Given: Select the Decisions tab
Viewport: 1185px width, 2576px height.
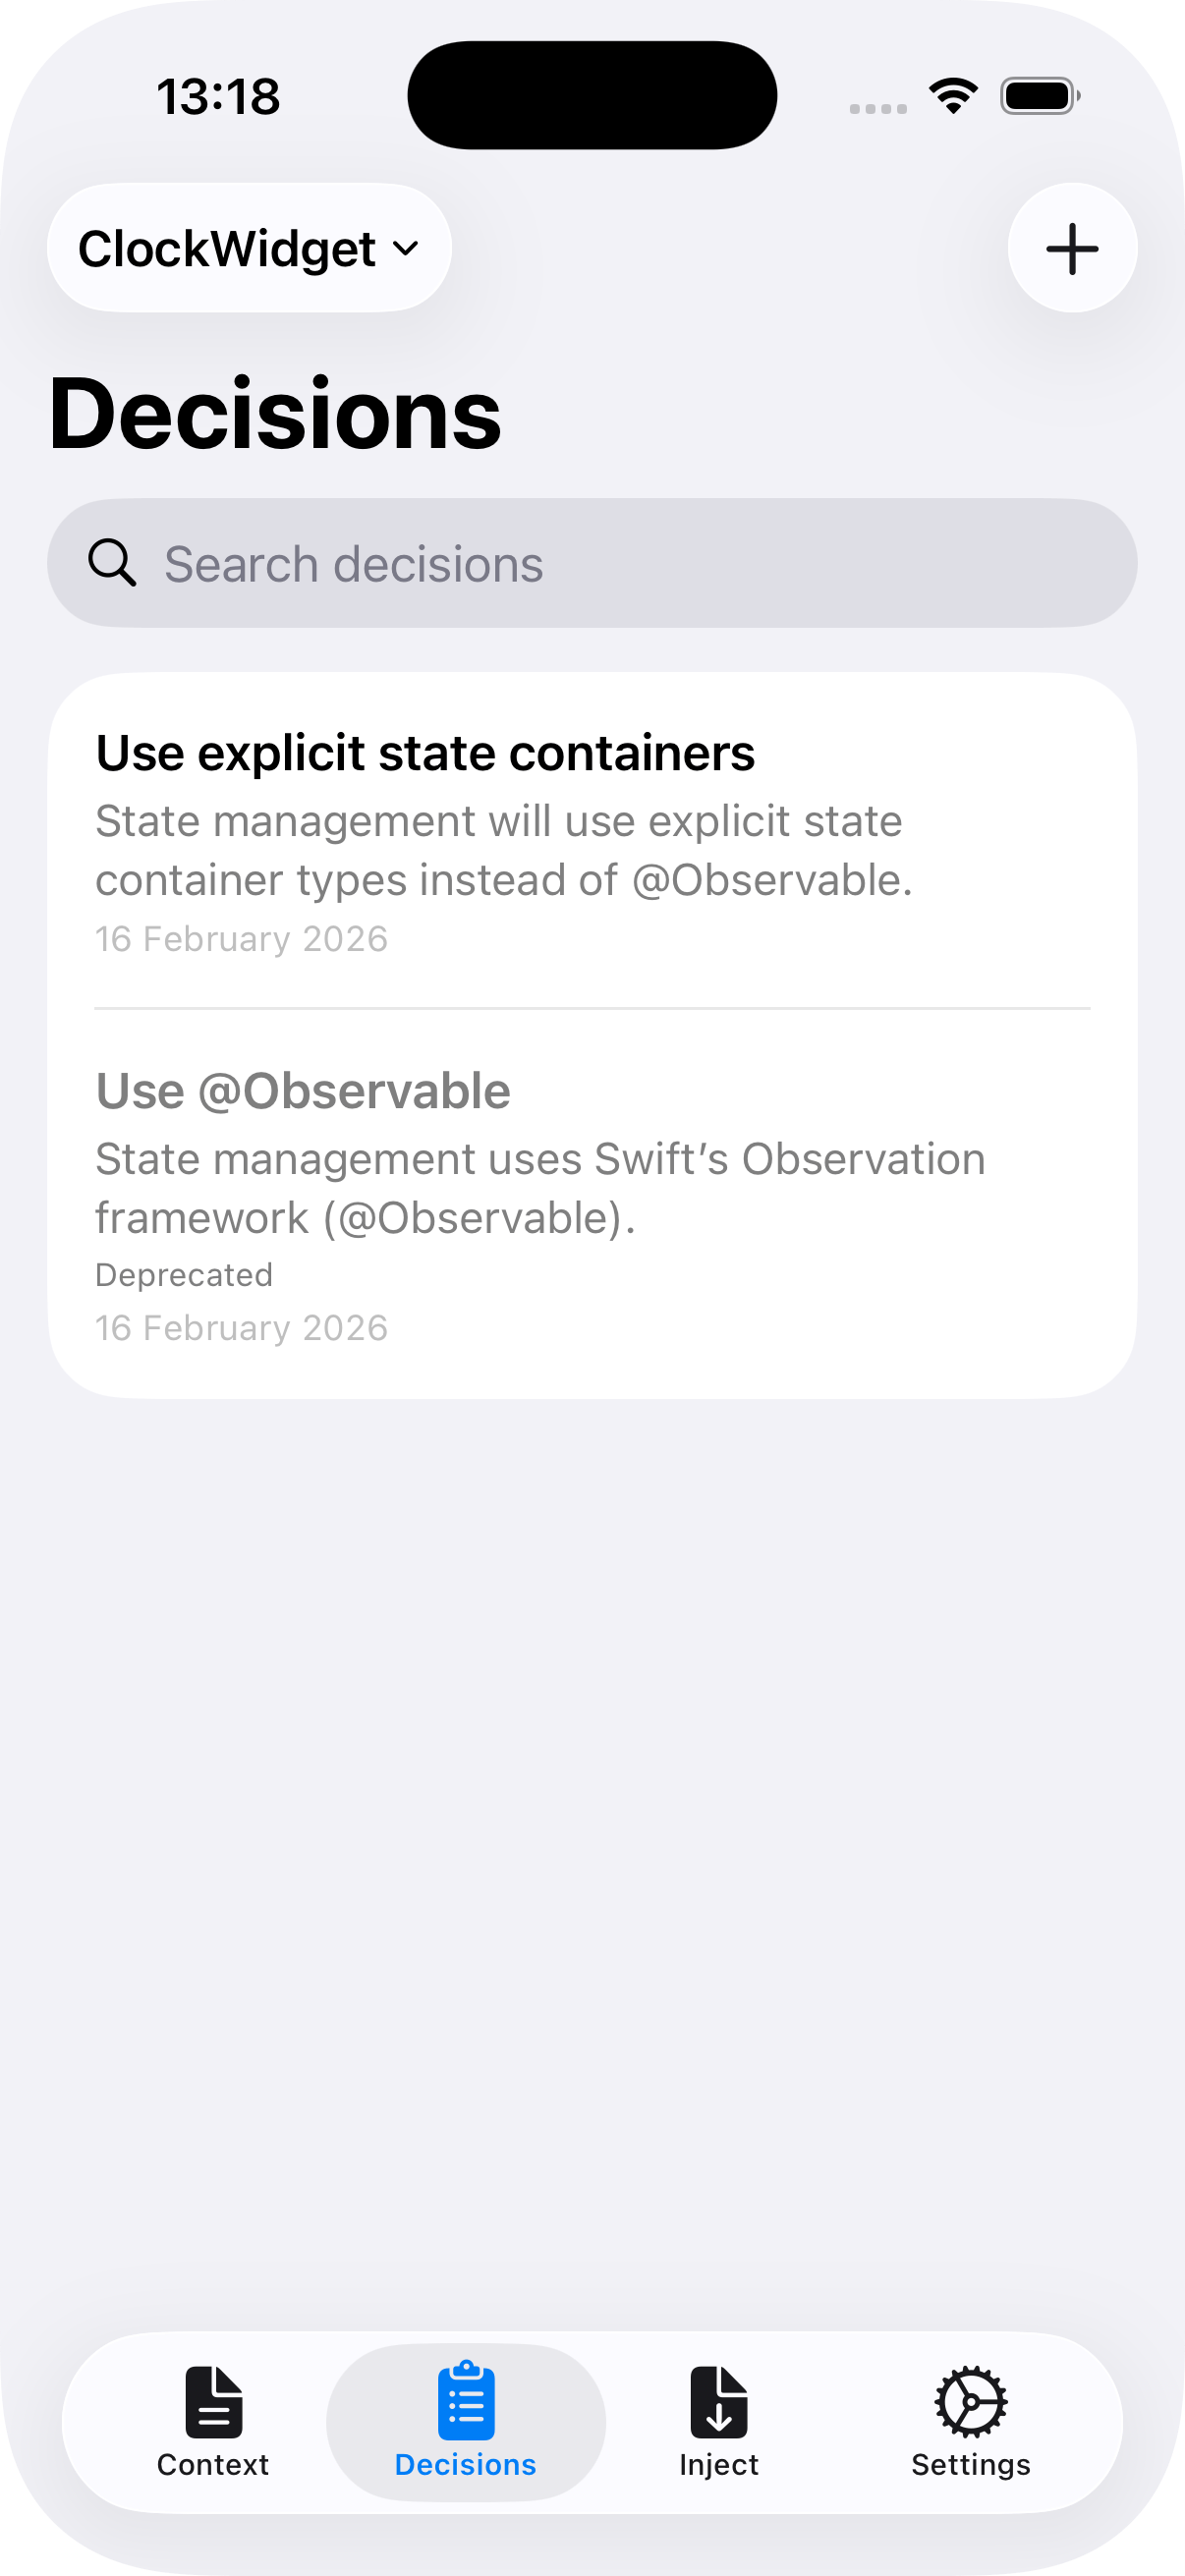Looking at the screenshot, I should coord(466,2421).
